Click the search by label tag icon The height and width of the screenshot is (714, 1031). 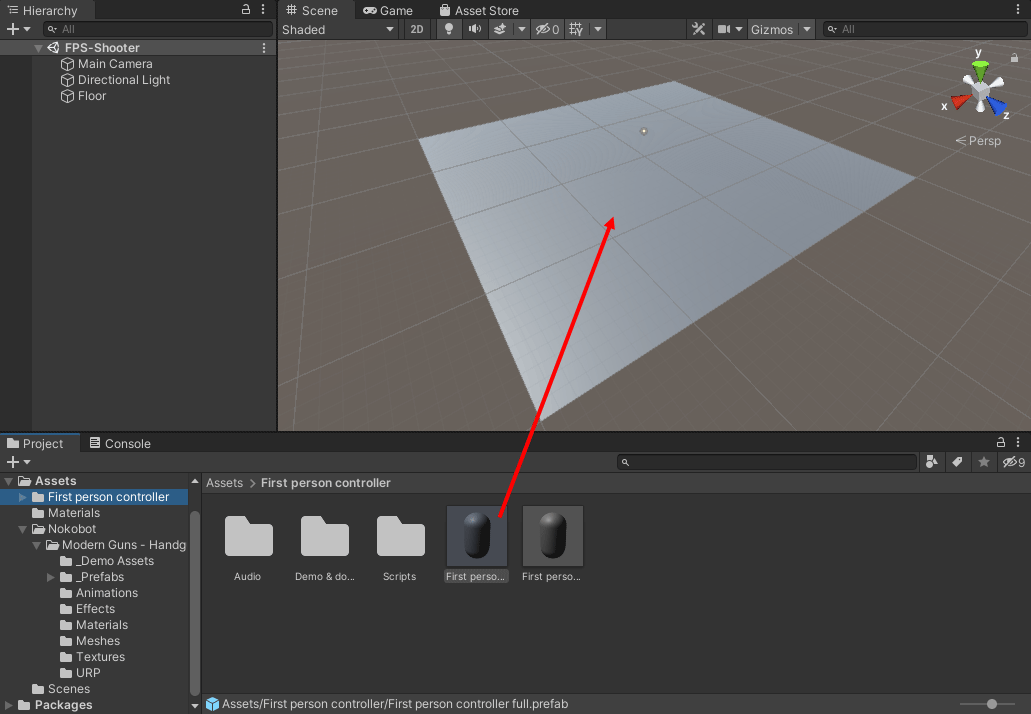click(x=957, y=462)
